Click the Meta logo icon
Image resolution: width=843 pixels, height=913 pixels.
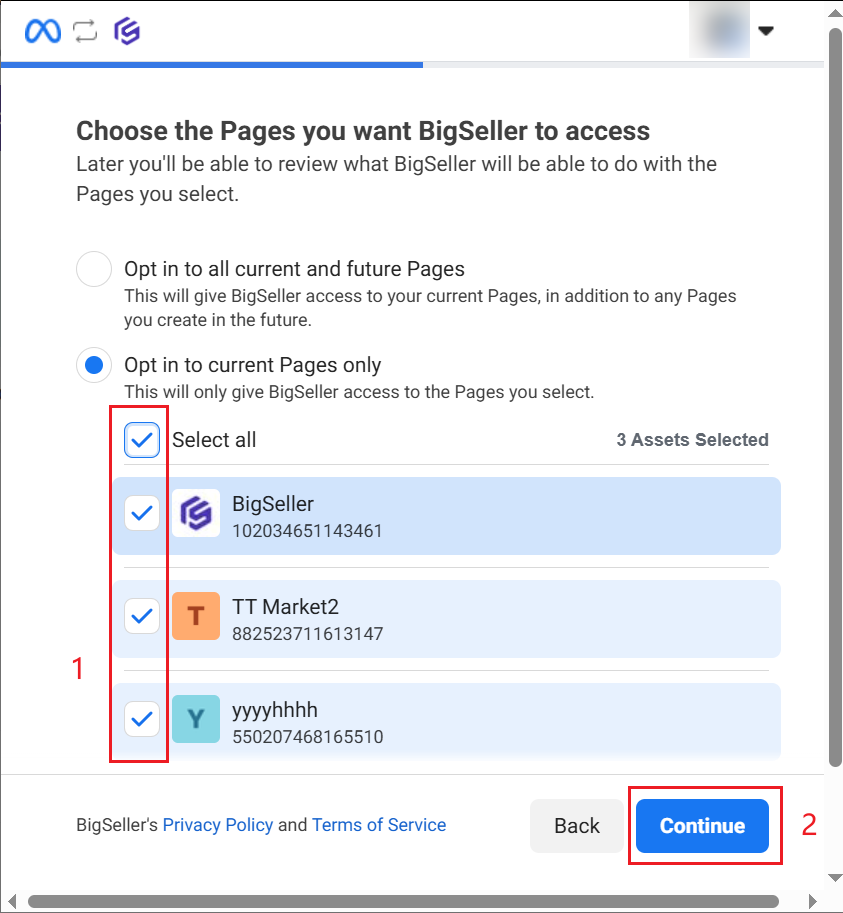(x=43, y=31)
